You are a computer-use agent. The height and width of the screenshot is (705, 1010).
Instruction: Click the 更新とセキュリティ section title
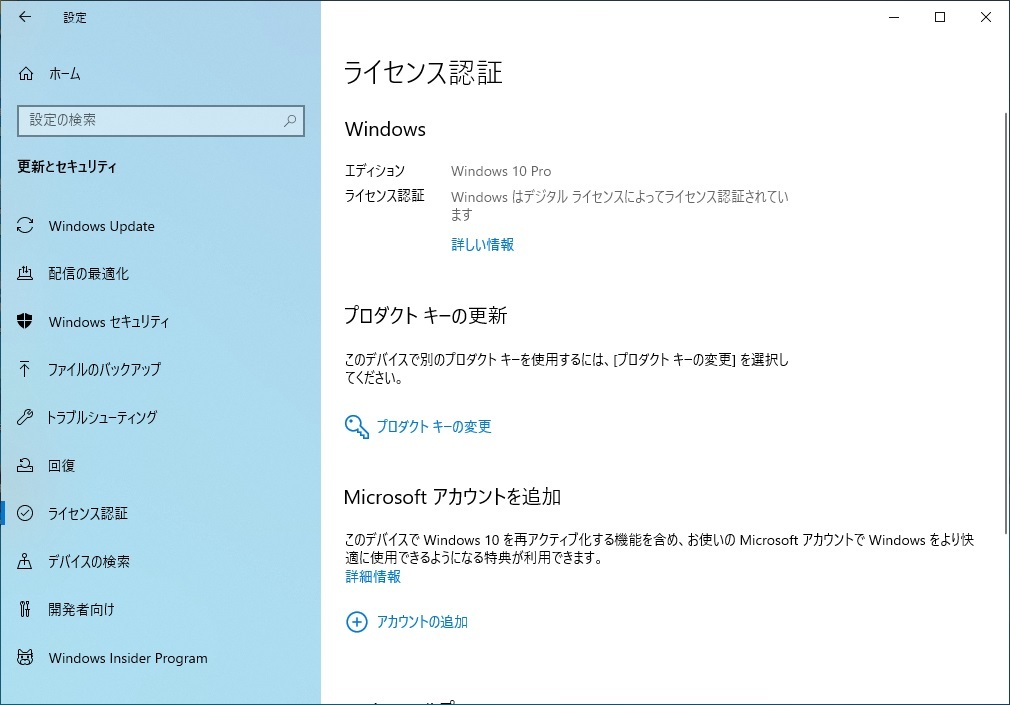tap(67, 167)
